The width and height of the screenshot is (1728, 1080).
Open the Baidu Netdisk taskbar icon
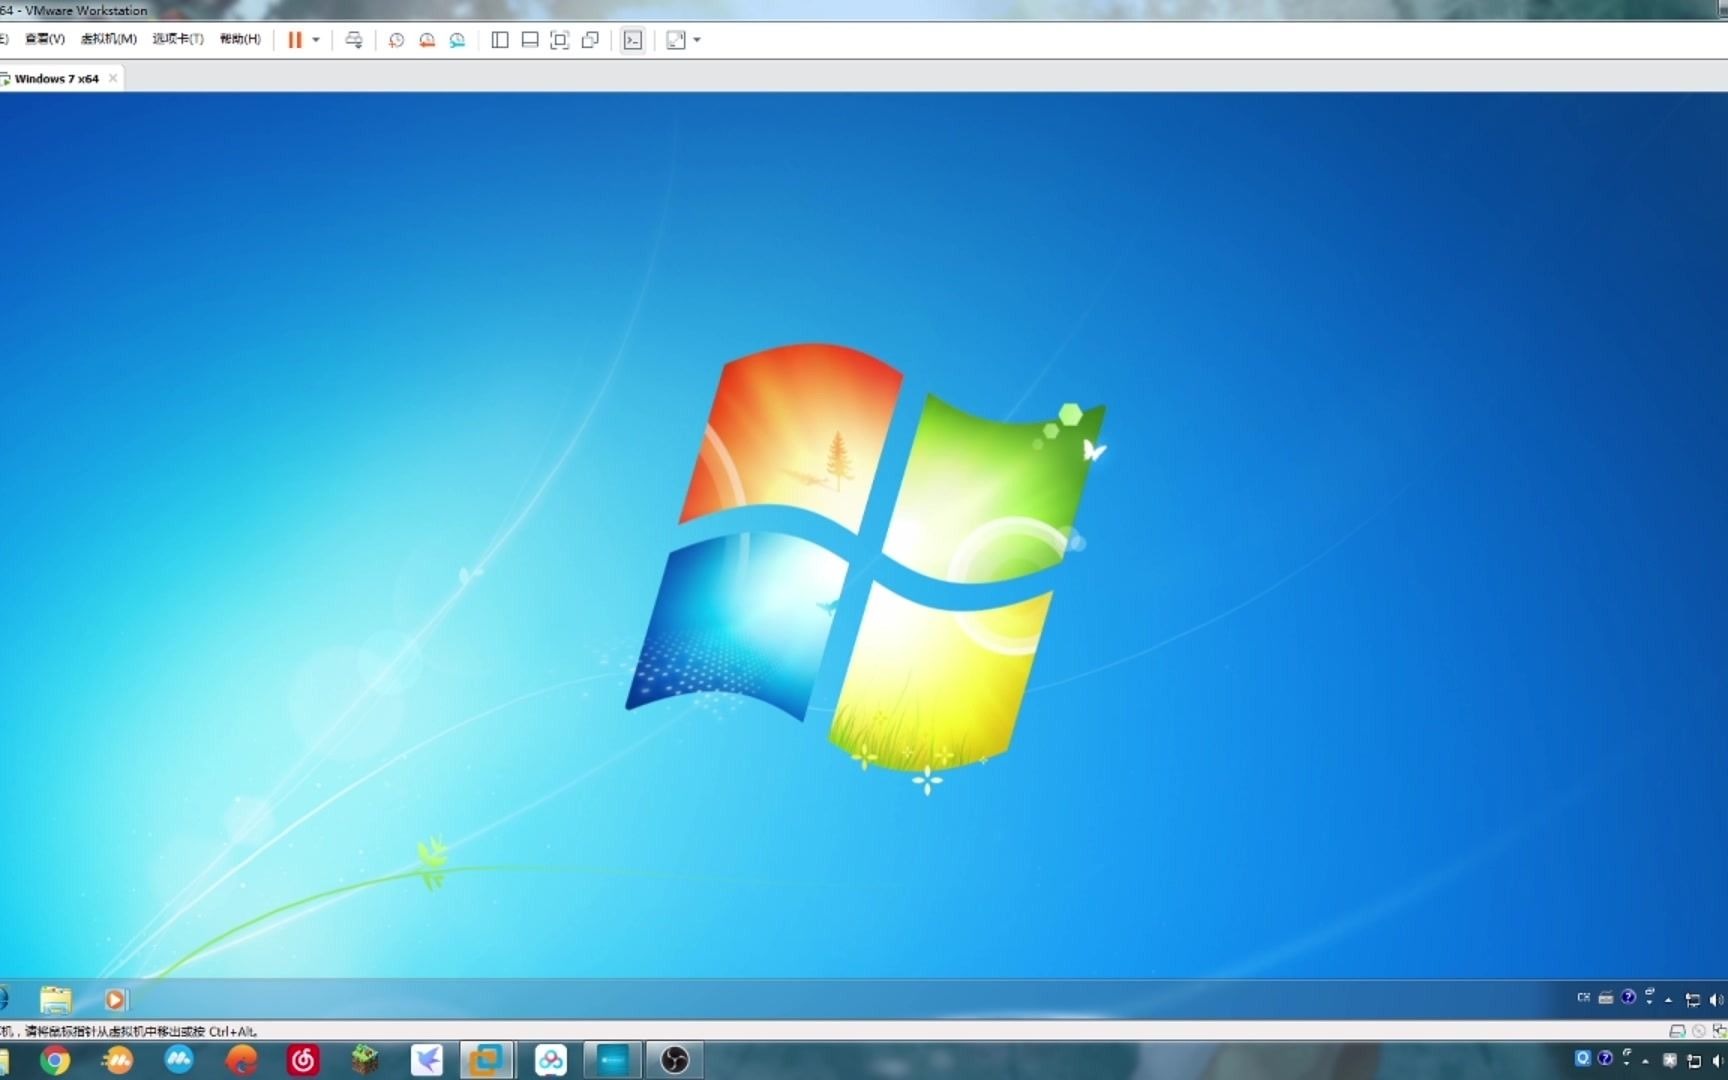(x=551, y=1060)
